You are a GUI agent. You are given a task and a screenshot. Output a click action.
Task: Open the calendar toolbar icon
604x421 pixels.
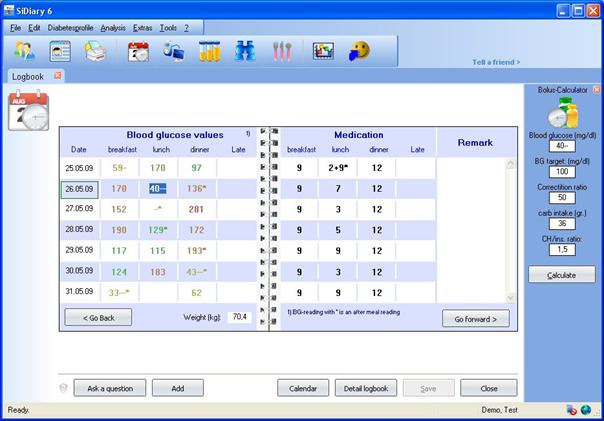coord(139,51)
